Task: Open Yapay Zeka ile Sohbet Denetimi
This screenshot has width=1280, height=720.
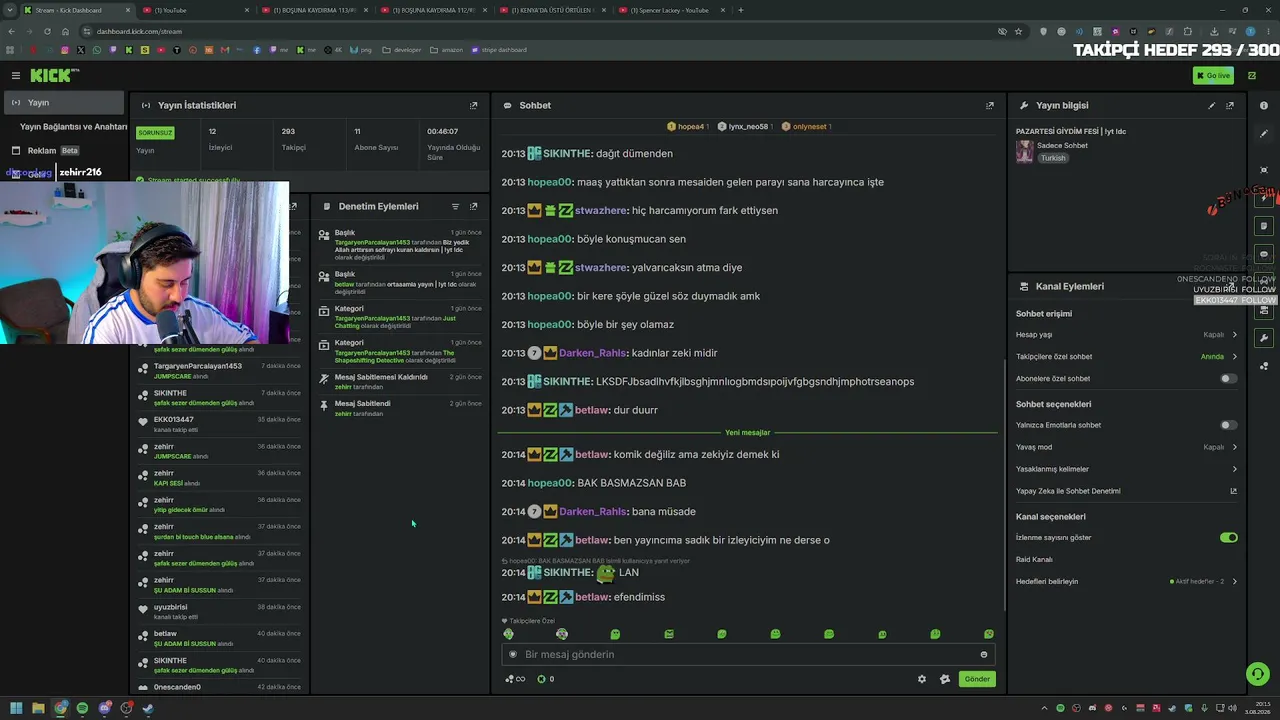Action: pyautogui.click(x=1068, y=491)
